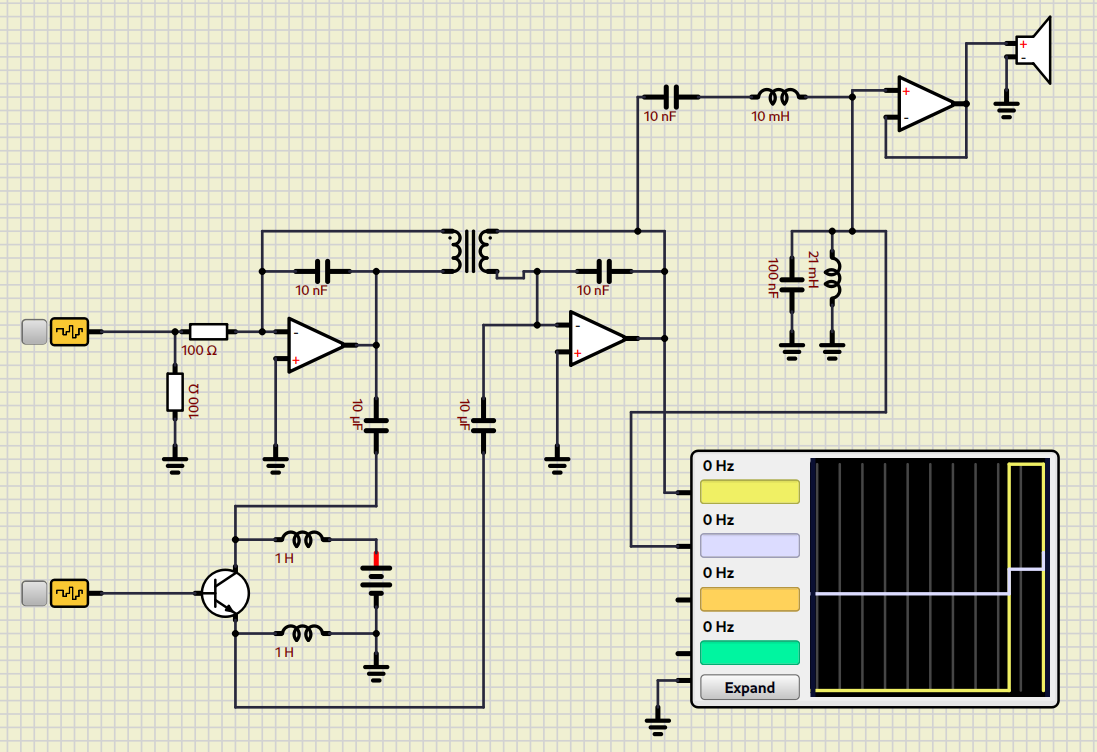Click the wave generator feeding the 100 Ω resistors
Image resolution: width=1097 pixels, height=752 pixels.
pos(69,332)
